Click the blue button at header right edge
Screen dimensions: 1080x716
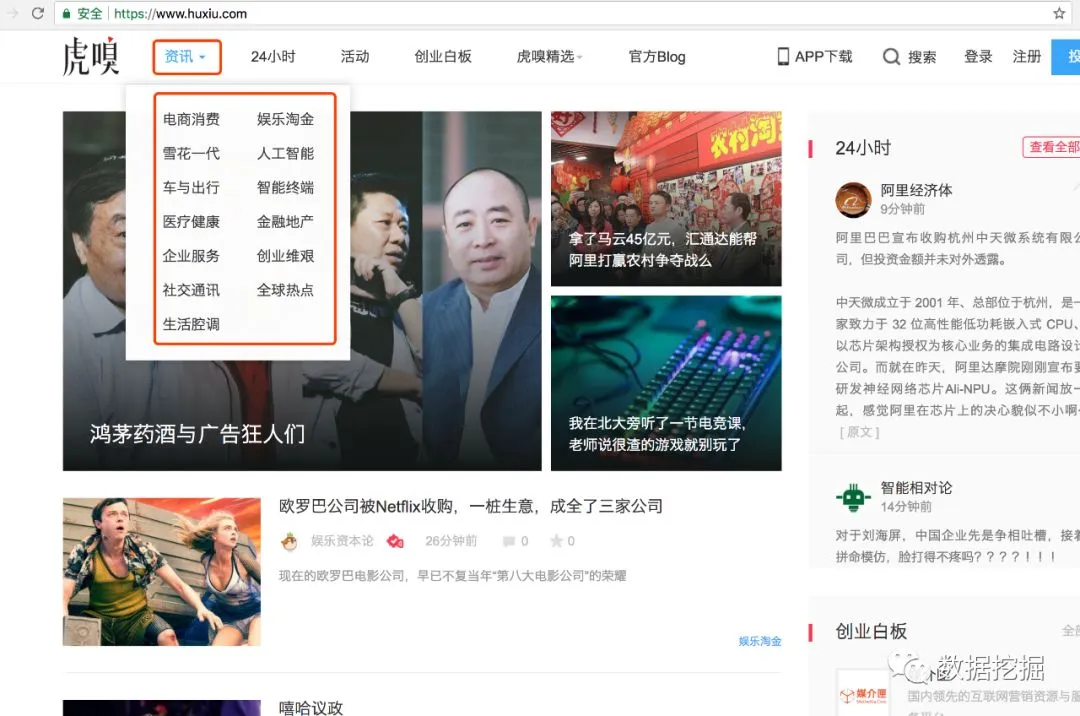1066,56
